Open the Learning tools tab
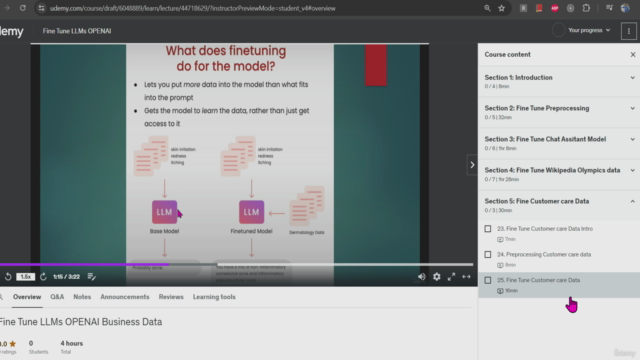Image resolution: width=640 pixels, height=360 pixels. click(x=214, y=297)
